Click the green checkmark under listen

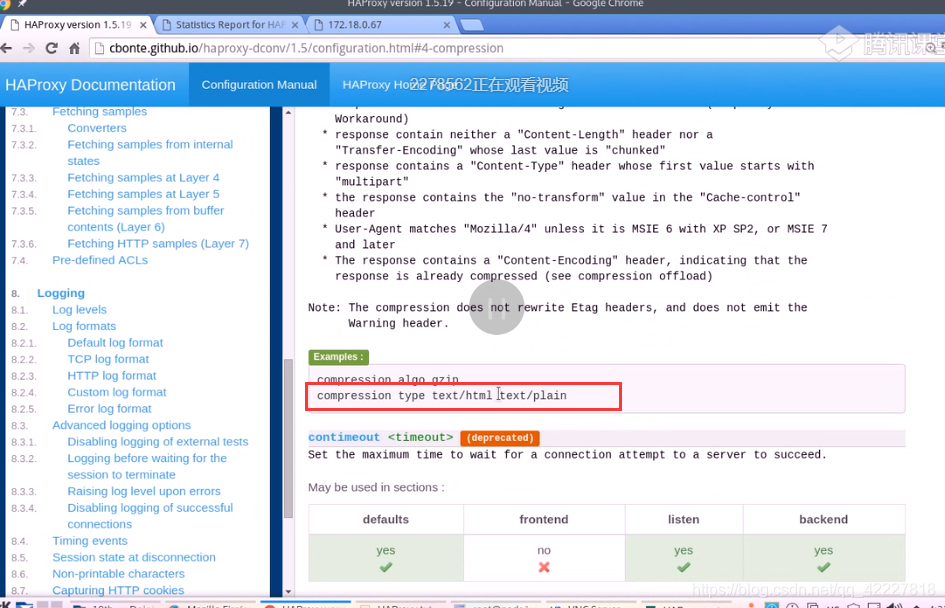pos(683,567)
